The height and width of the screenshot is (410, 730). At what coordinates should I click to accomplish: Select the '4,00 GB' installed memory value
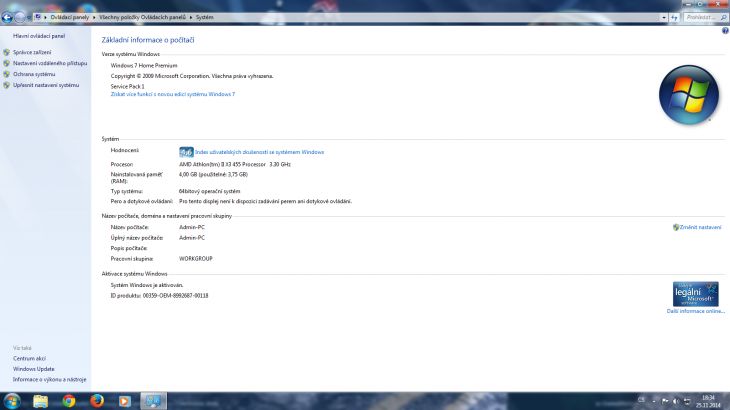188,175
